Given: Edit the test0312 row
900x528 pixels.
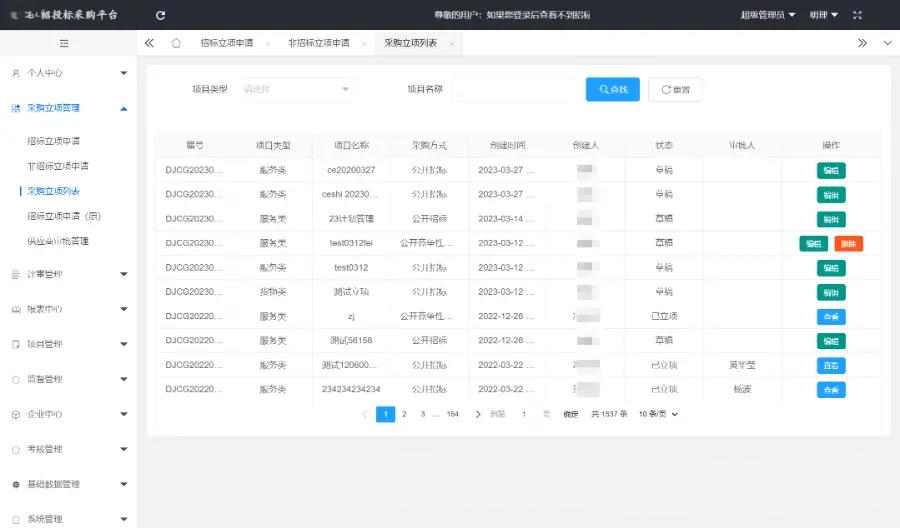Looking at the screenshot, I should click(831, 268).
